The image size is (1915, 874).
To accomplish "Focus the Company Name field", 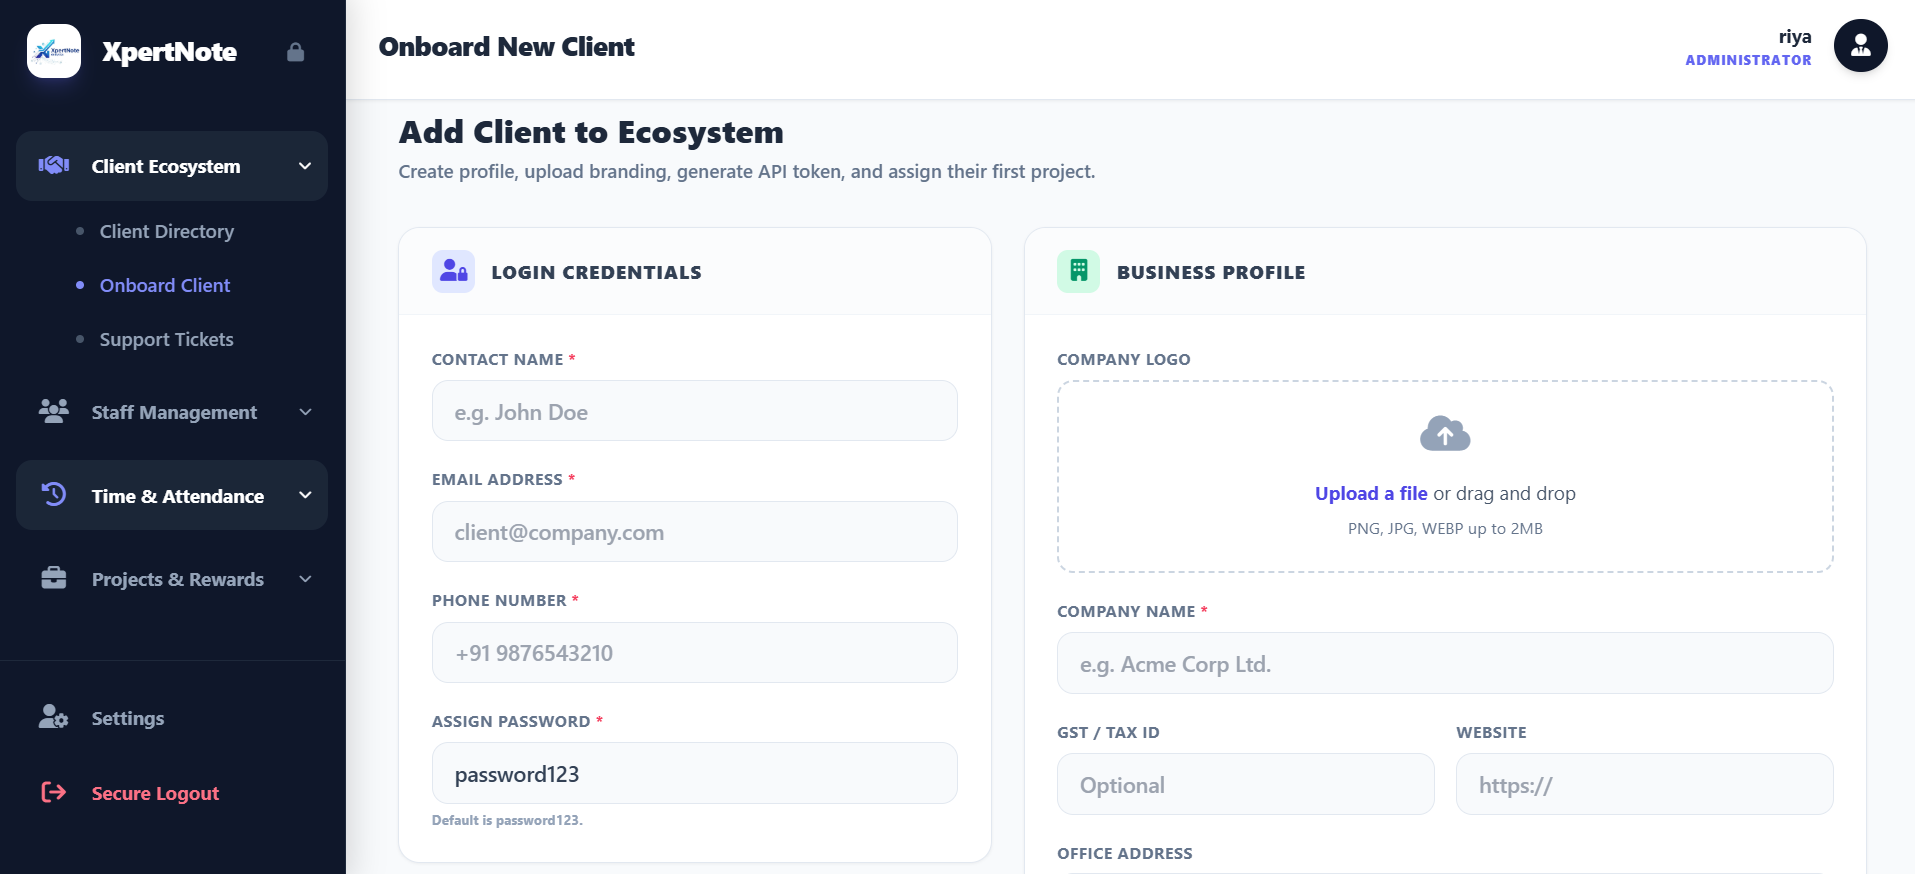I will pyautogui.click(x=1445, y=663).
